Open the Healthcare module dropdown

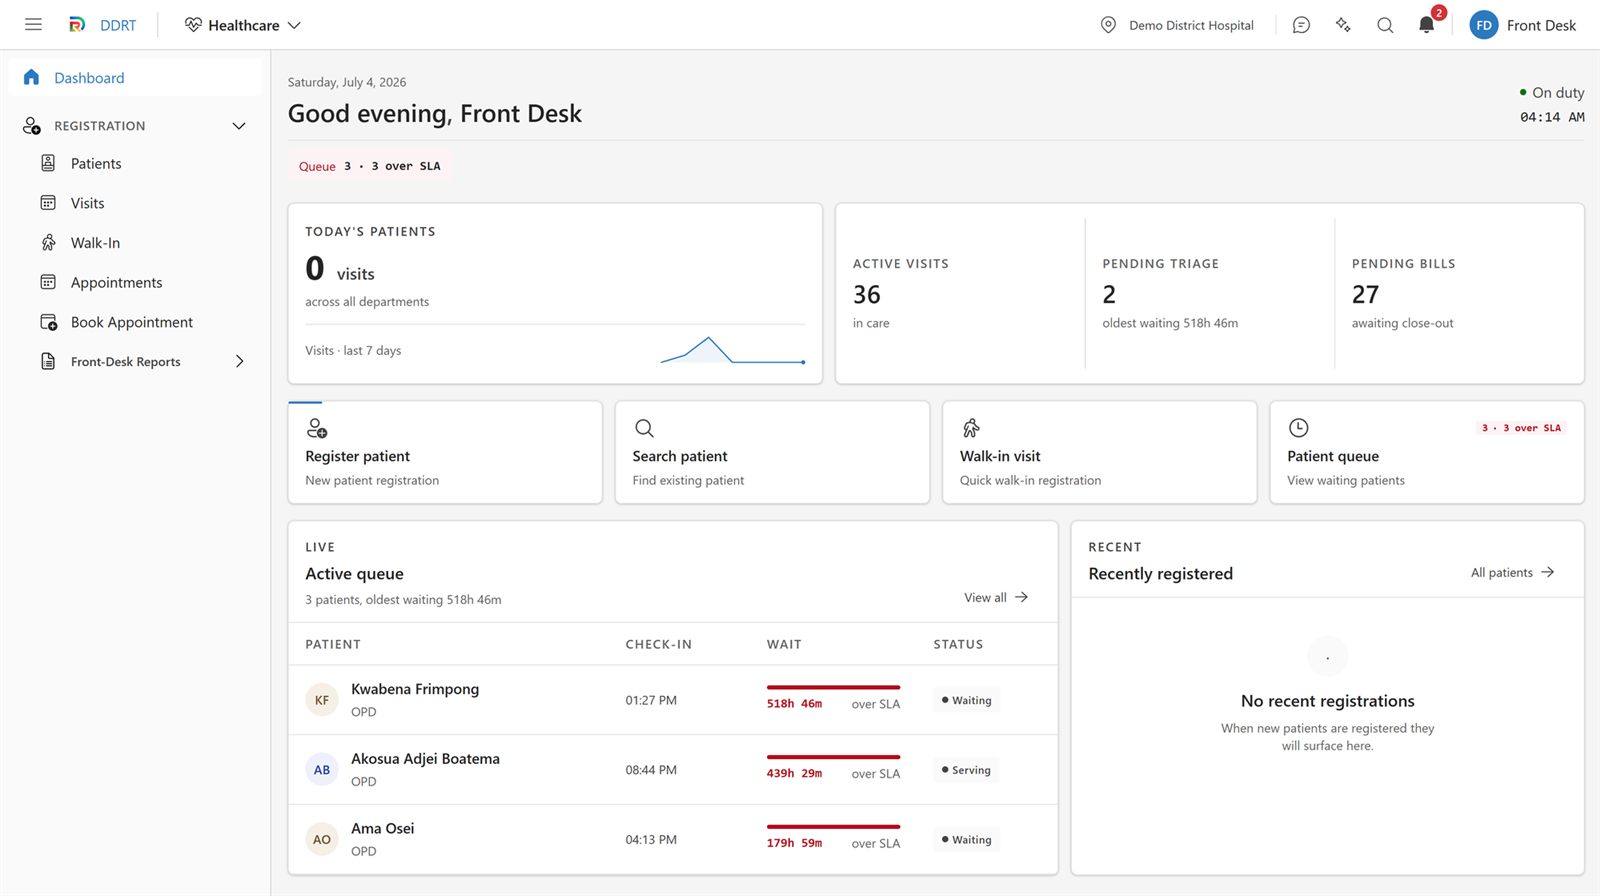(x=243, y=25)
